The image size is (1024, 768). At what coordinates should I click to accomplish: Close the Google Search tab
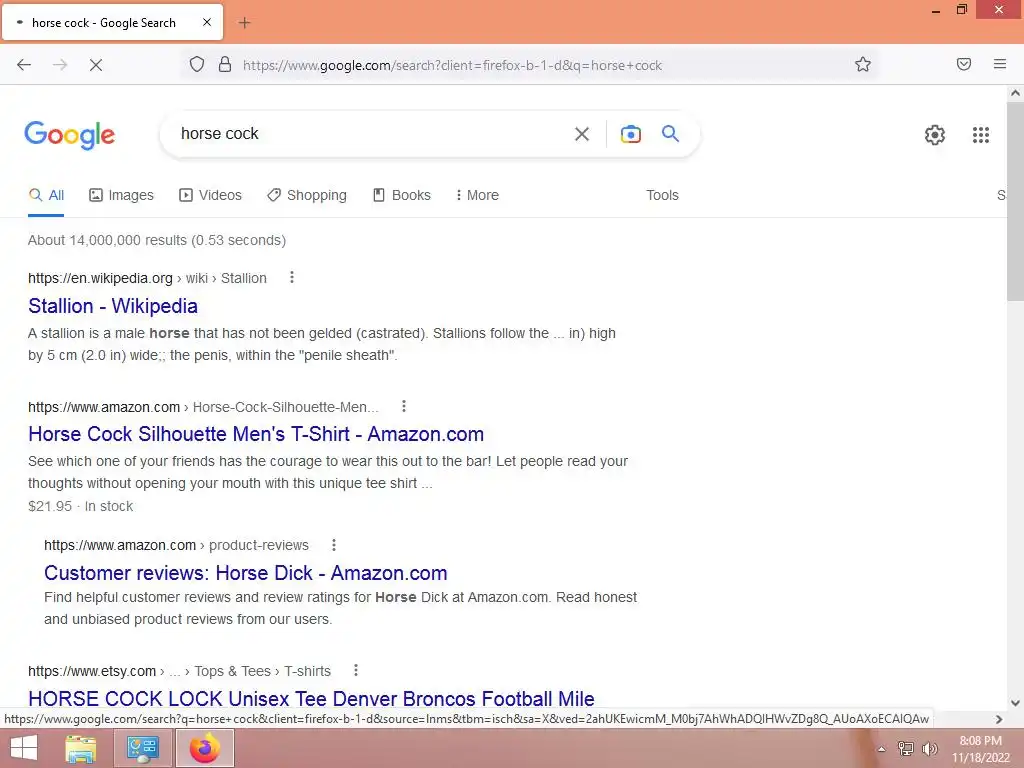(207, 22)
